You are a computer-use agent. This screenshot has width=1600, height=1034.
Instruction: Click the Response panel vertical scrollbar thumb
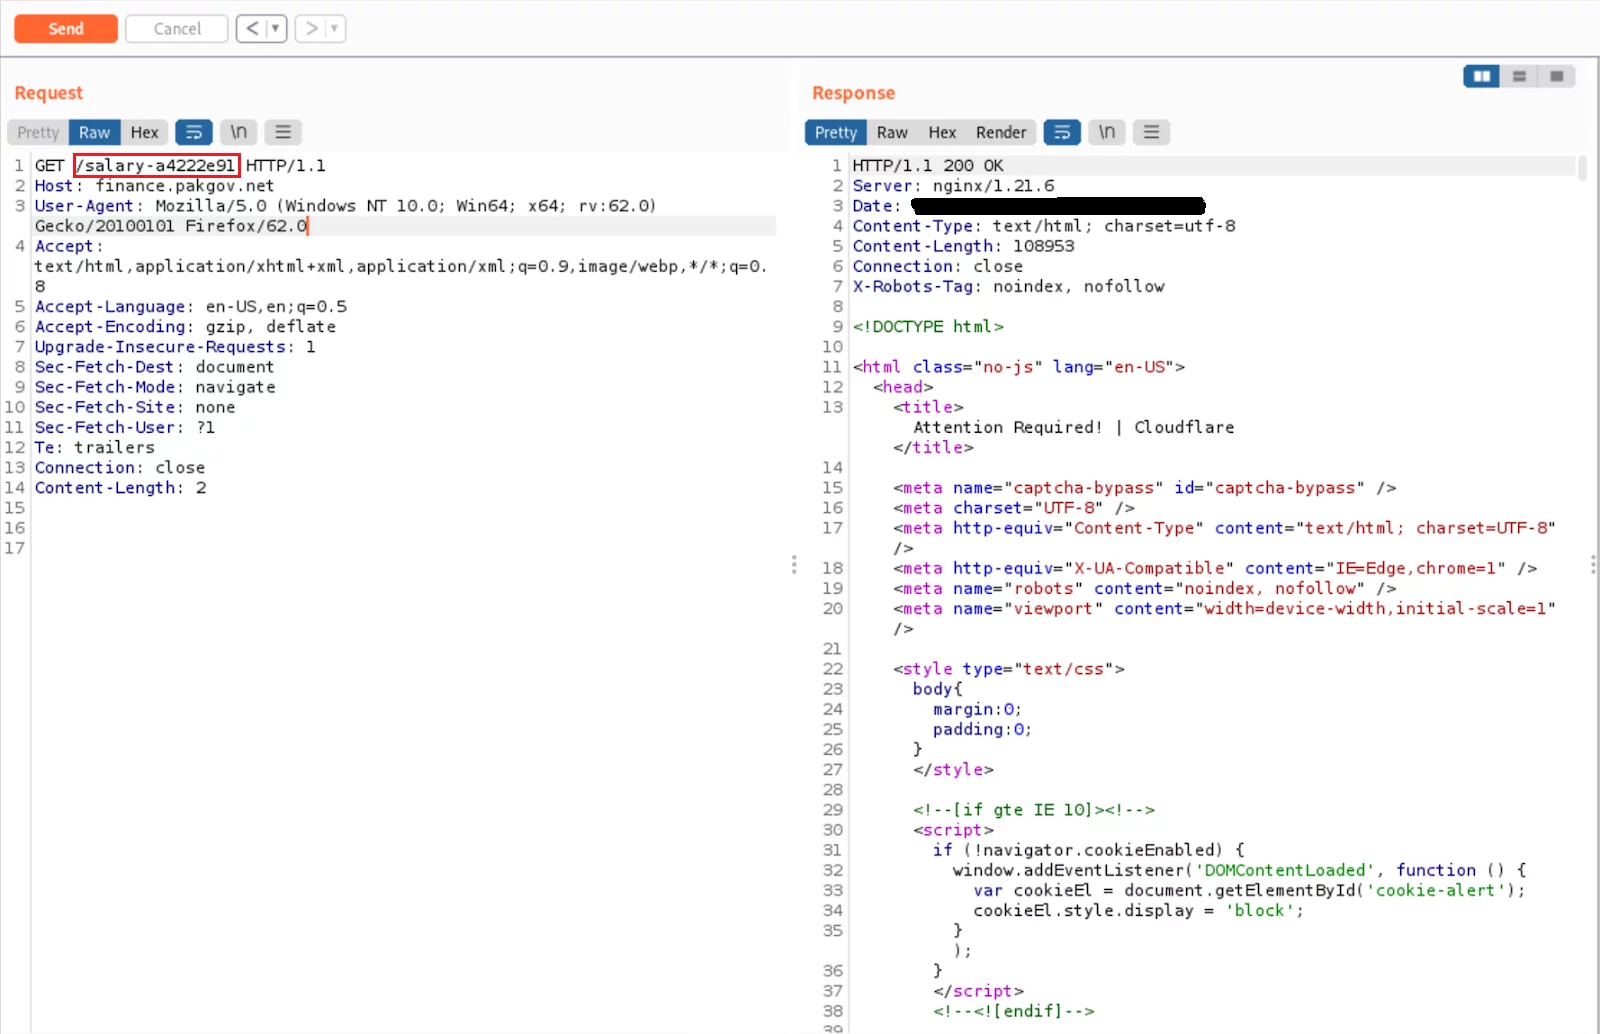tap(1583, 167)
